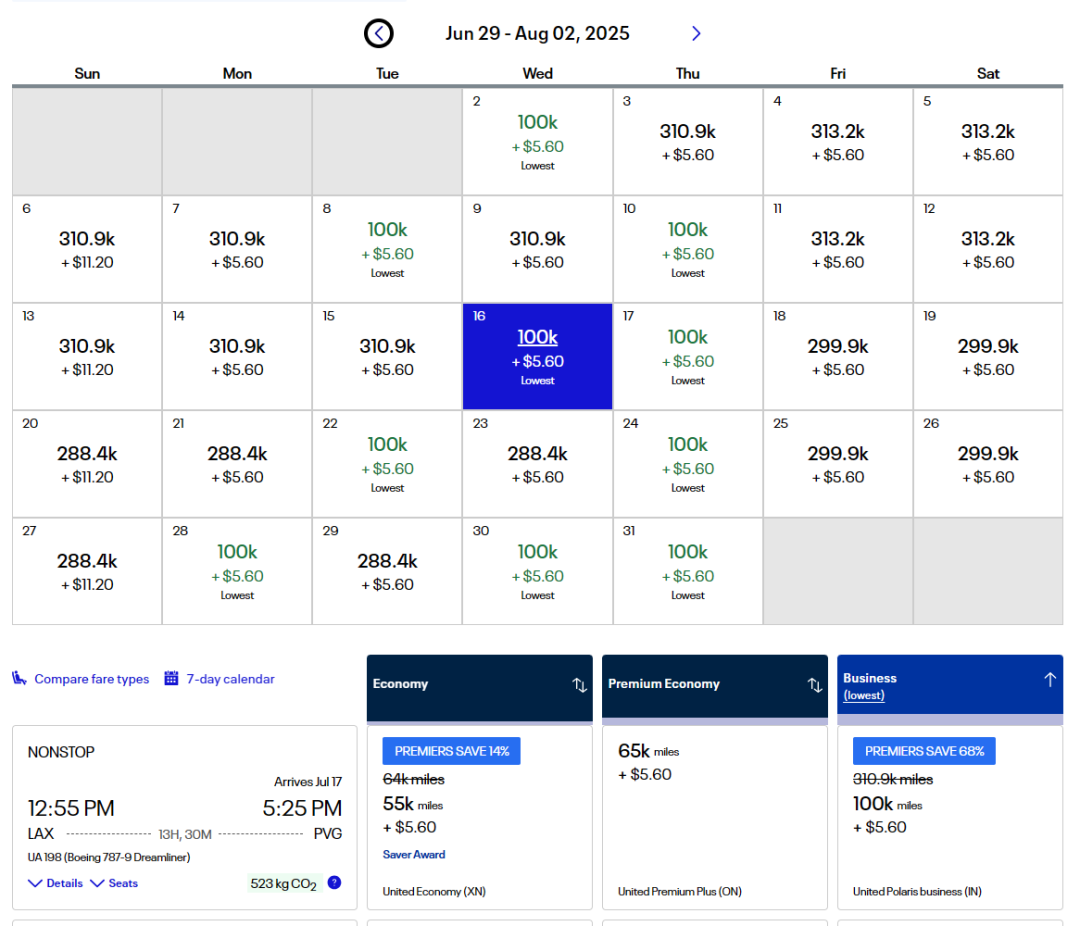
Task: Select the highlighted July 16 date
Action: pyautogui.click(x=537, y=356)
